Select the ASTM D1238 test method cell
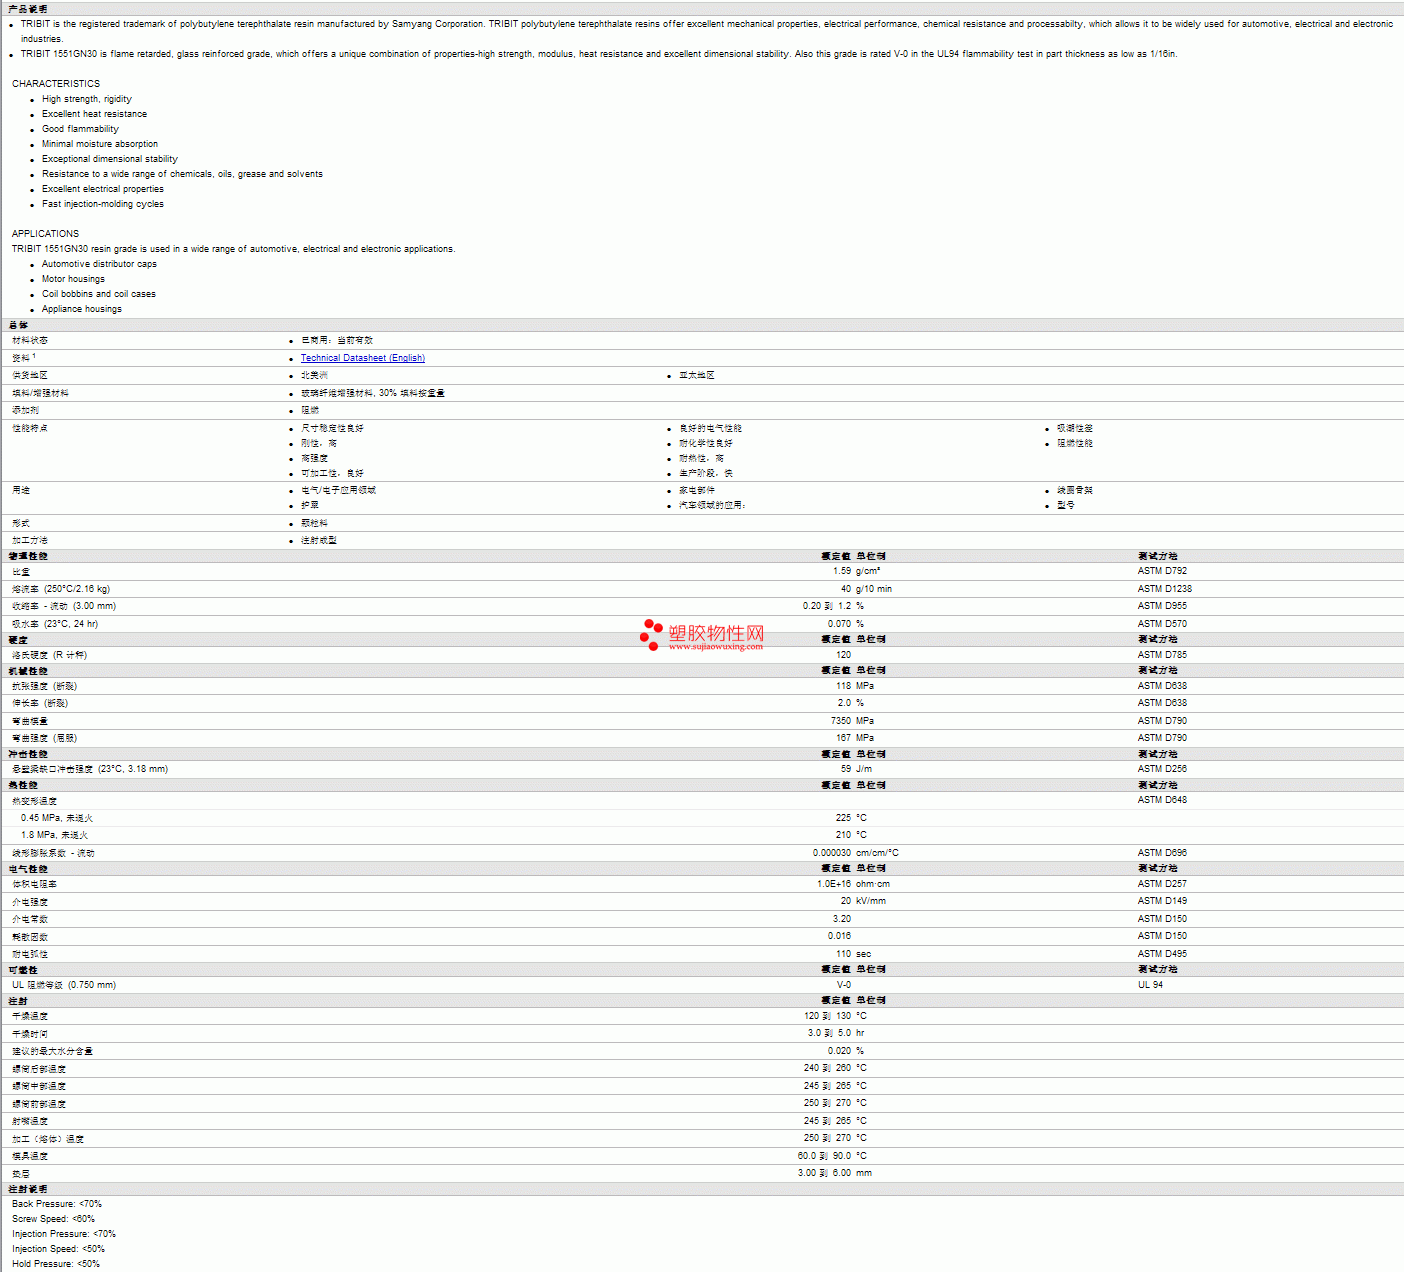 (x=1165, y=589)
